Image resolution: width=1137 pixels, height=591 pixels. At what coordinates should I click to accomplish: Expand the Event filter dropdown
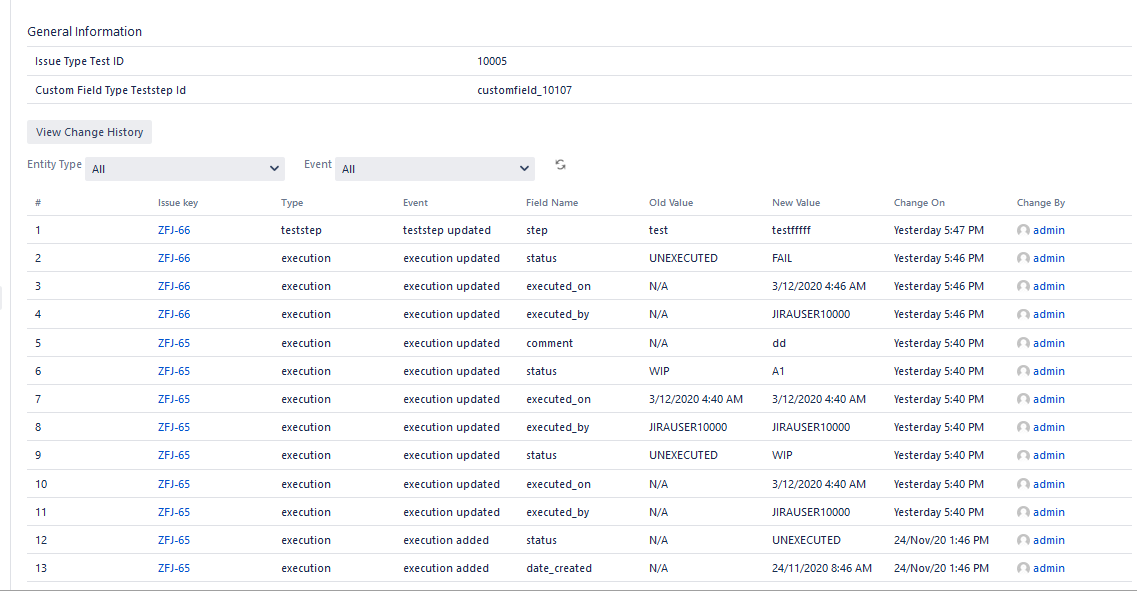point(435,169)
